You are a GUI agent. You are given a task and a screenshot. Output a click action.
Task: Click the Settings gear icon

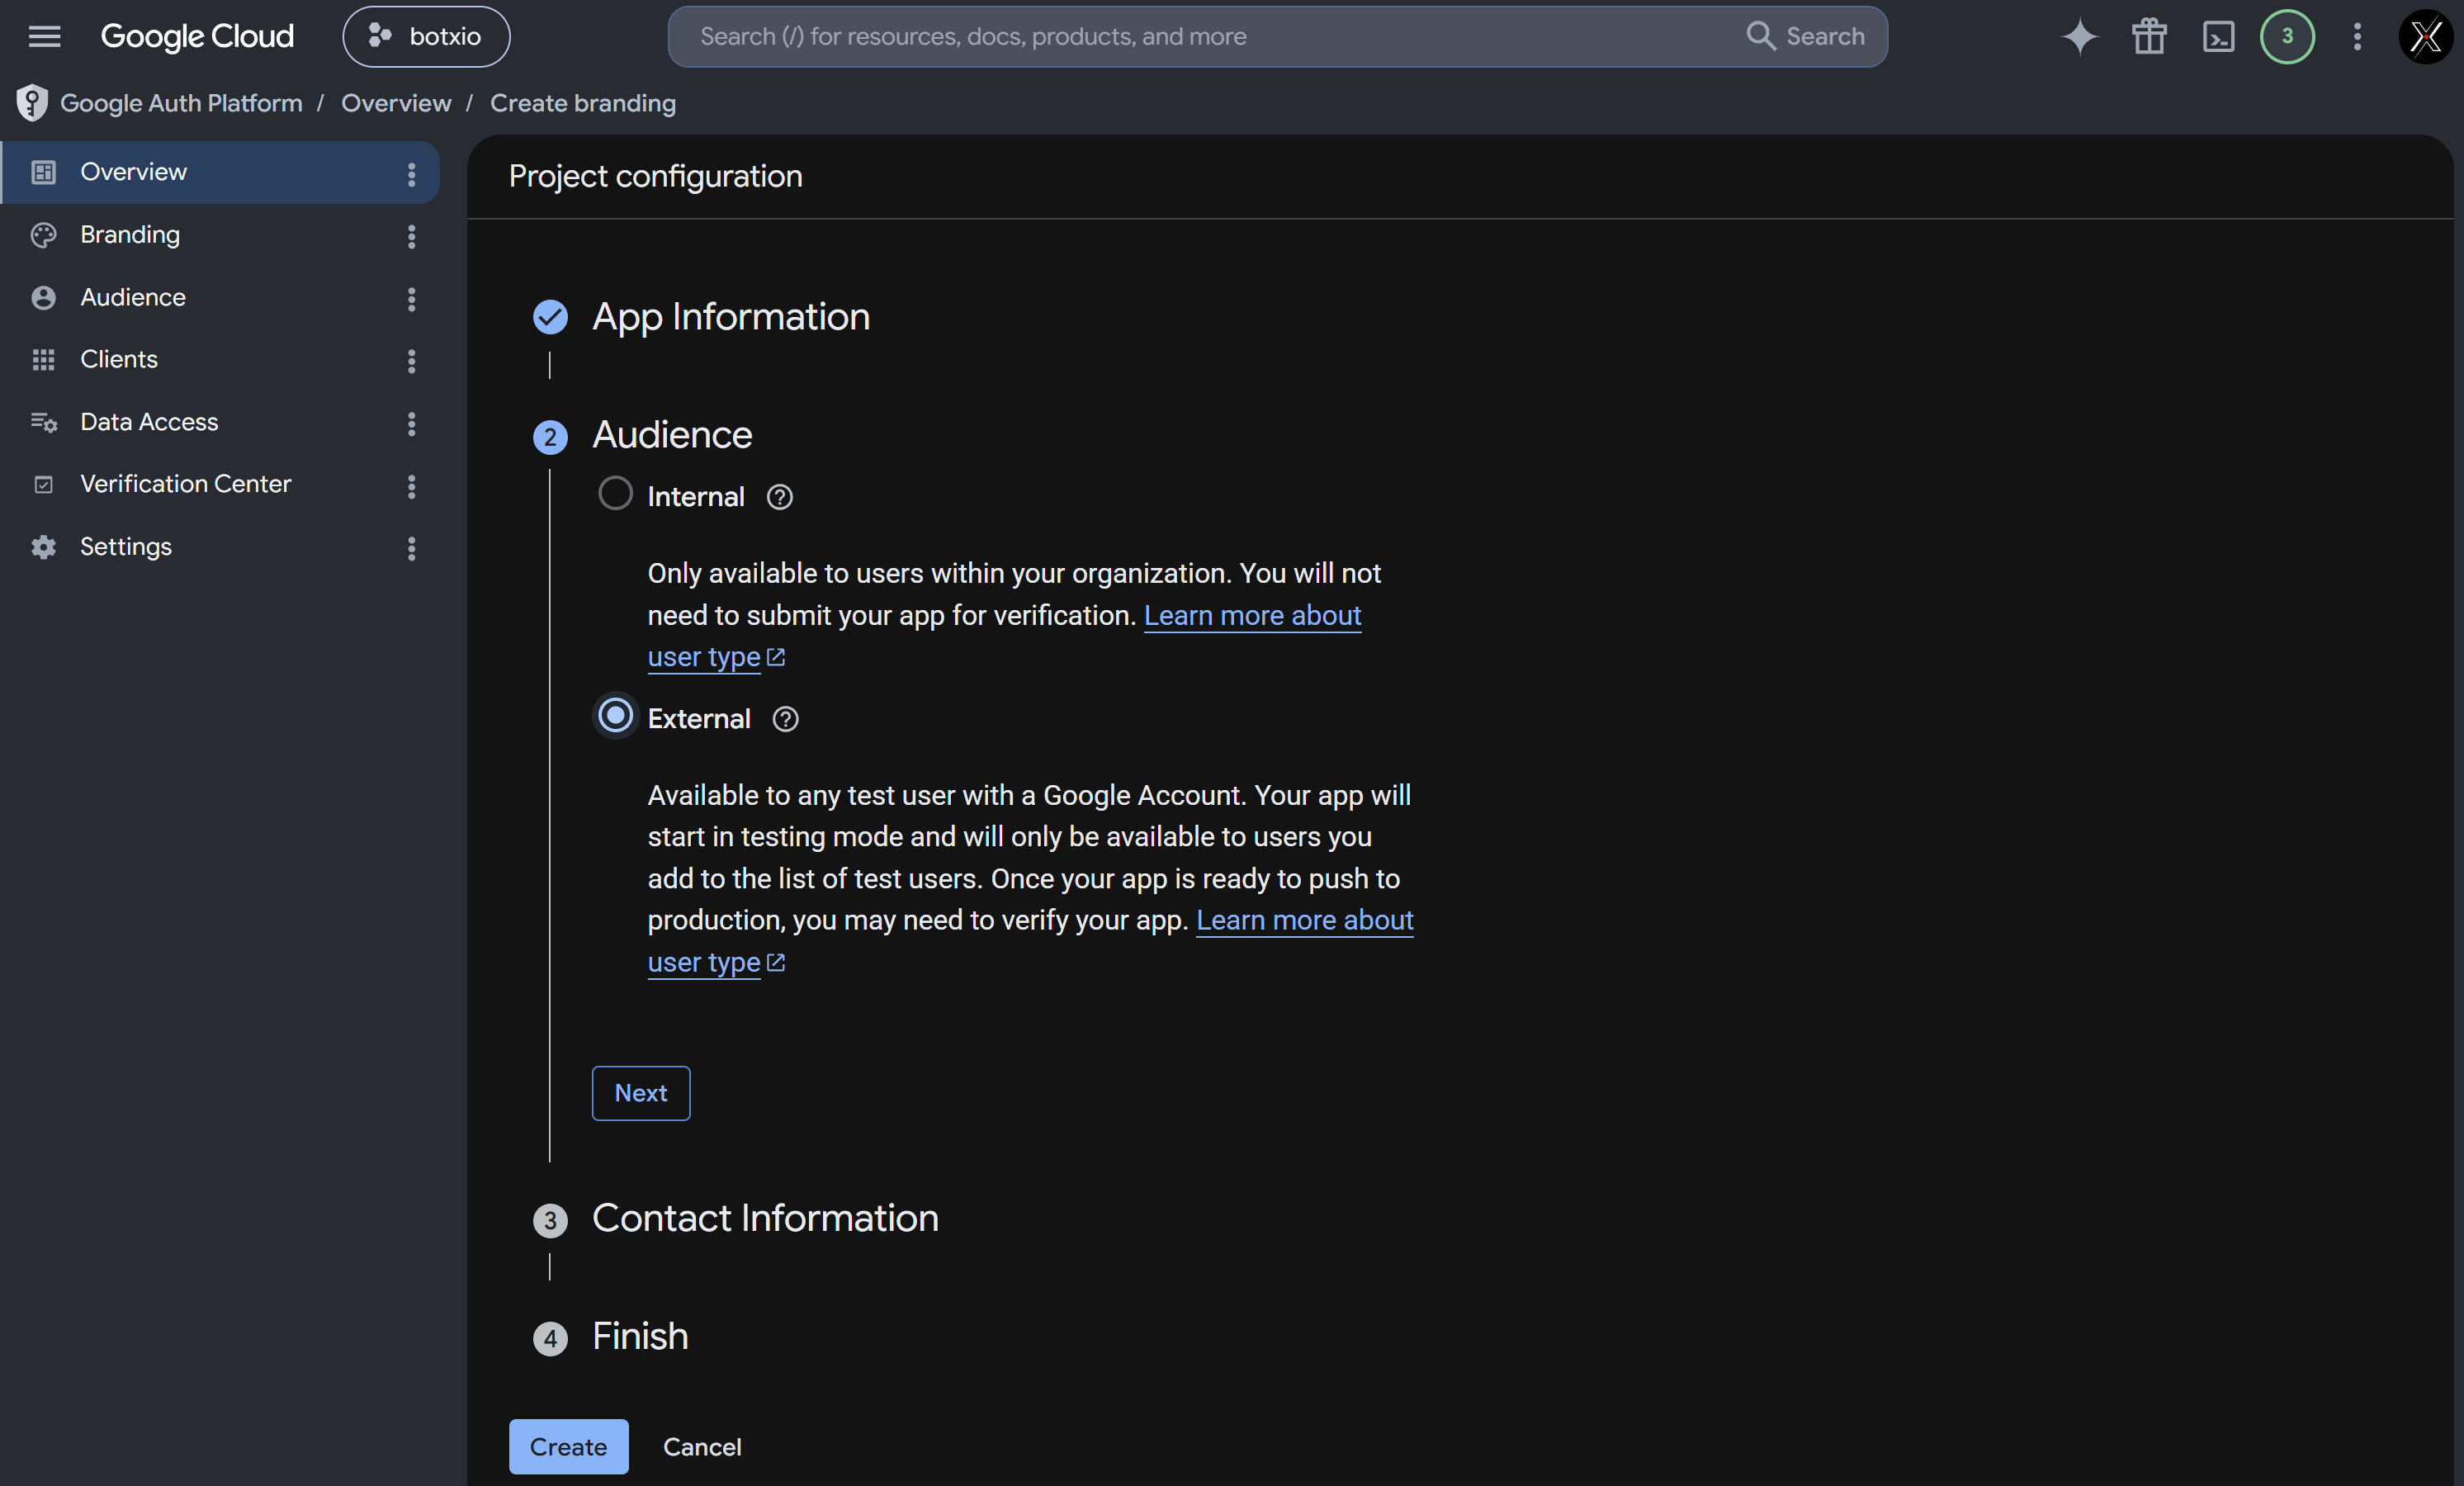43,547
